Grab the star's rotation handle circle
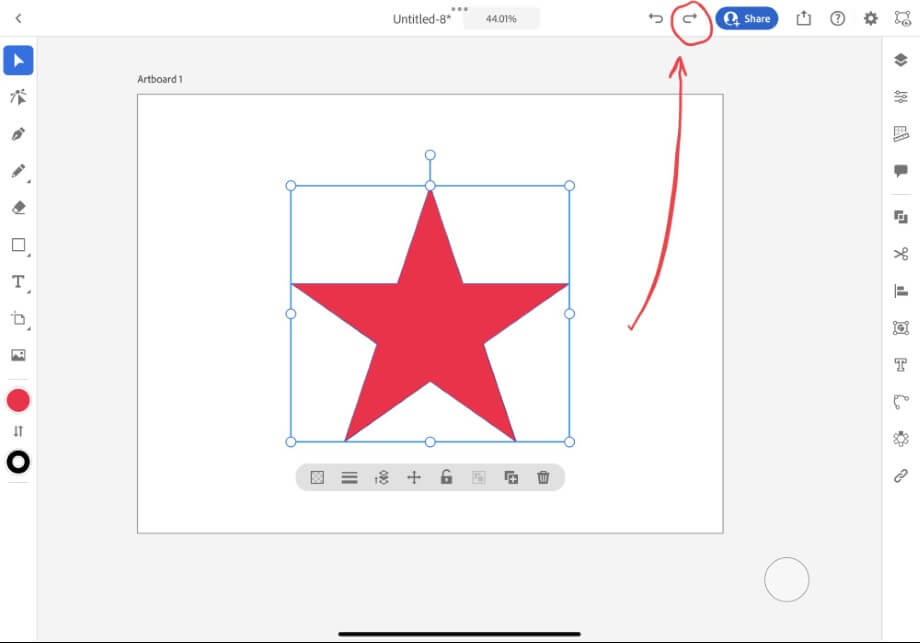 tap(430, 155)
